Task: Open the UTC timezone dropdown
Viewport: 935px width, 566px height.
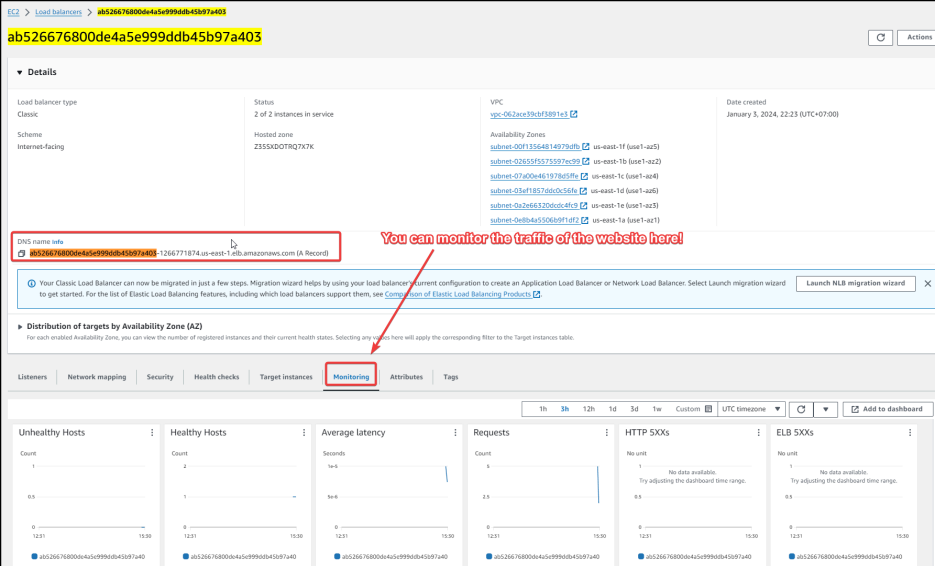Action: tap(751, 409)
